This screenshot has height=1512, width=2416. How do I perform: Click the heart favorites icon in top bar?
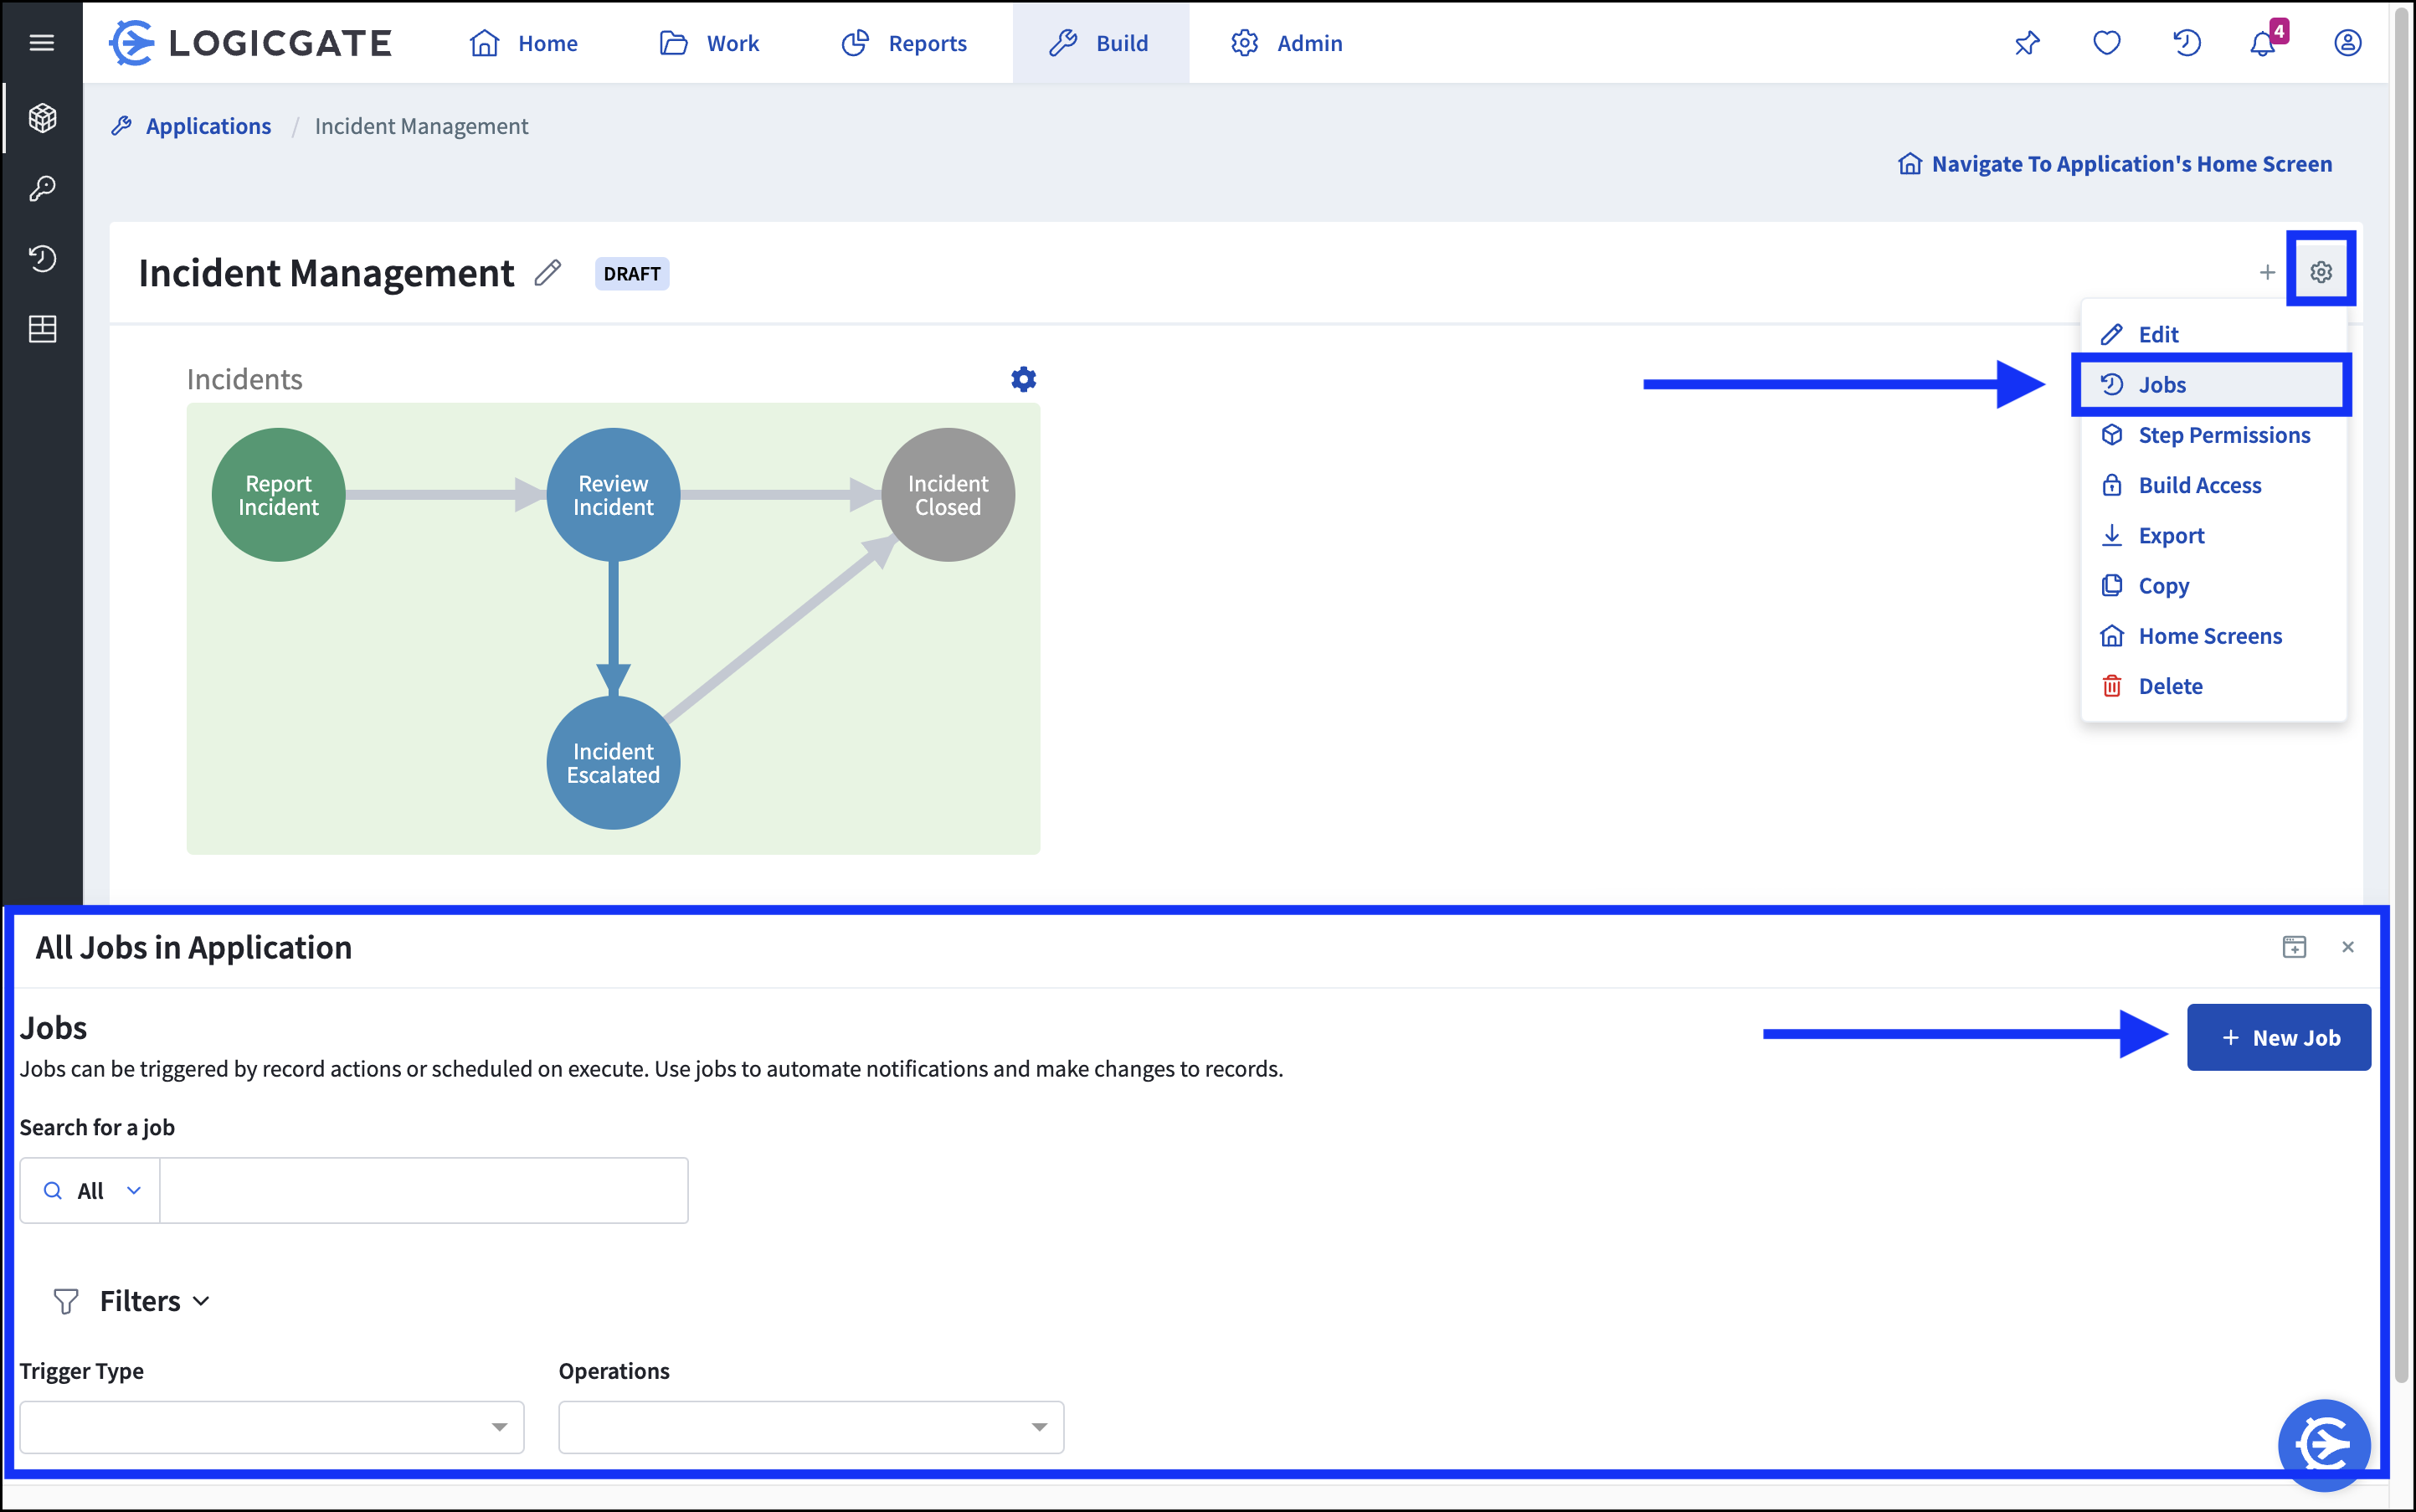click(2107, 43)
